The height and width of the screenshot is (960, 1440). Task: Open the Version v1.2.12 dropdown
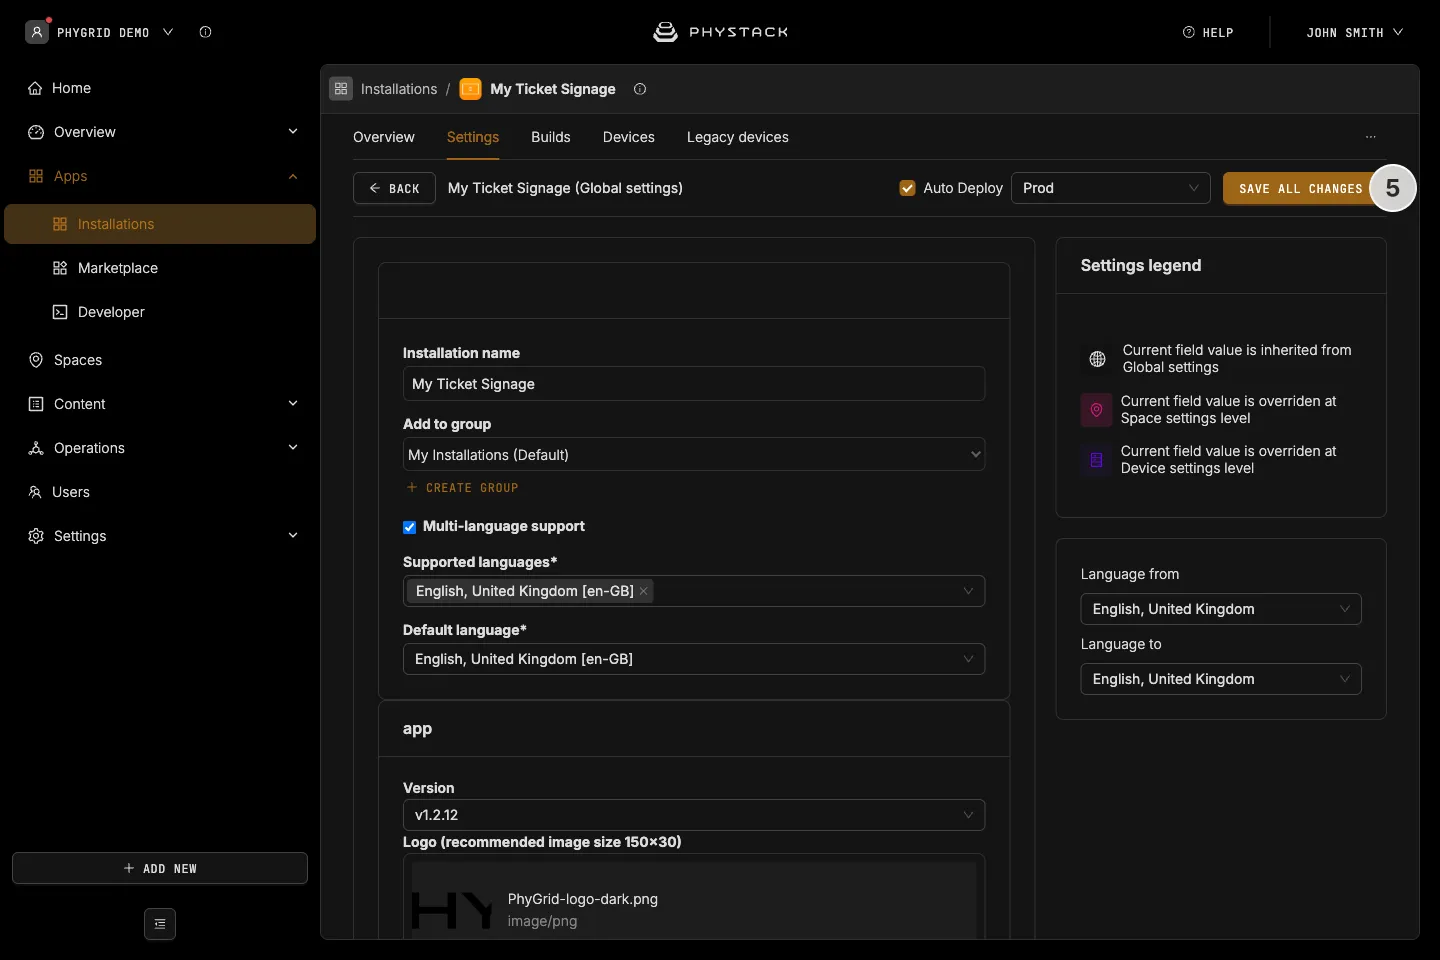pyautogui.click(x=694, y=815)
